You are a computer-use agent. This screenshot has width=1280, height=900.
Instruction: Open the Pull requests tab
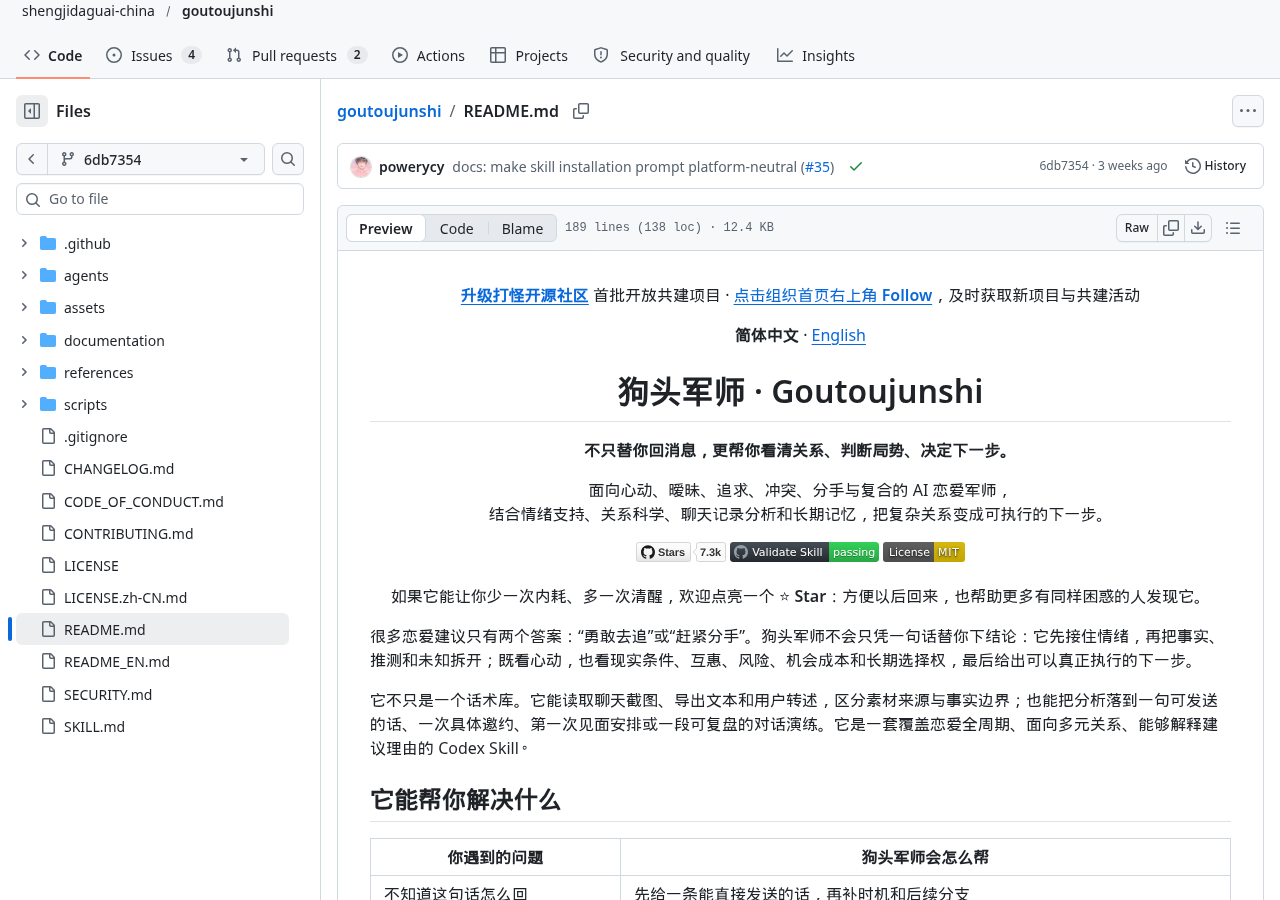(297, 55)
